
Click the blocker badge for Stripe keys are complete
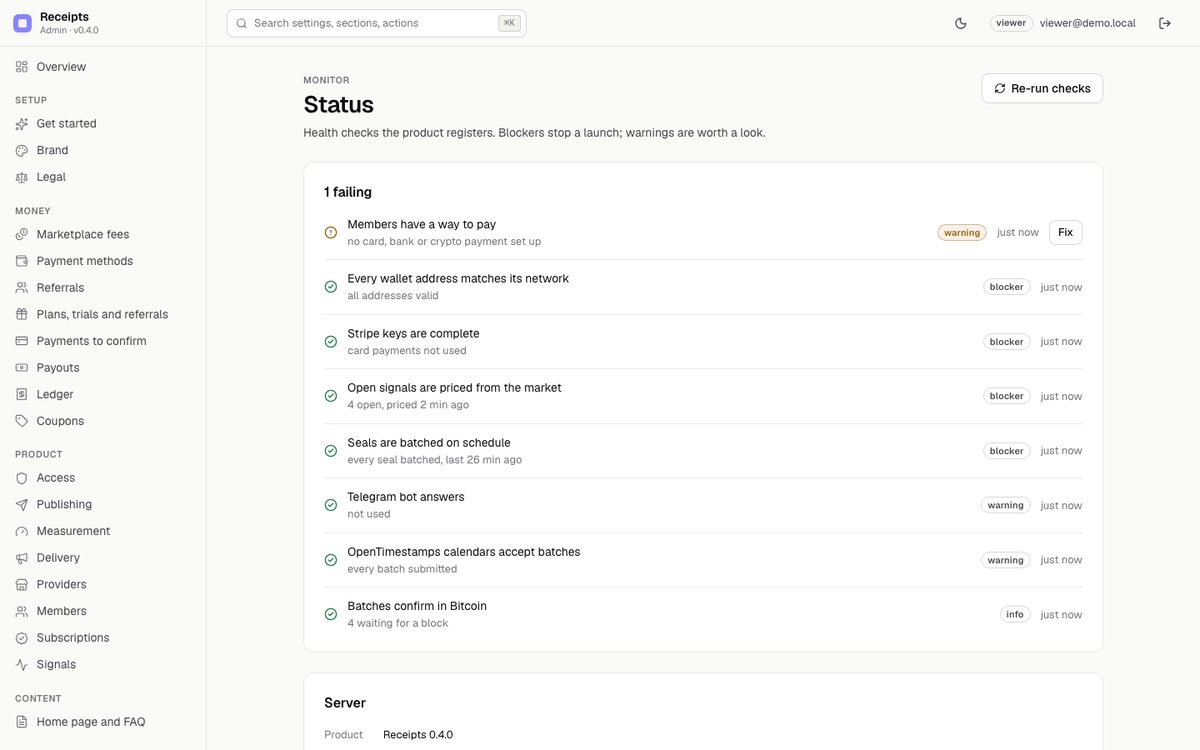(1006, 342)
